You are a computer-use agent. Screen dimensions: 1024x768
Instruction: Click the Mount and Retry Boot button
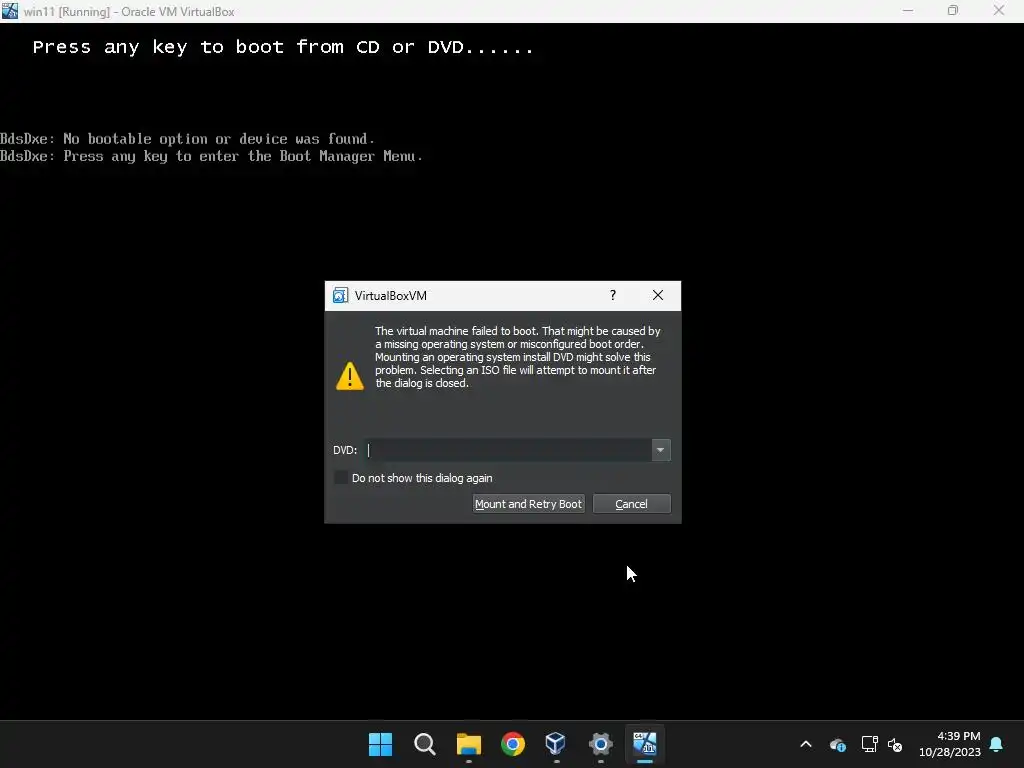(528, 504)
